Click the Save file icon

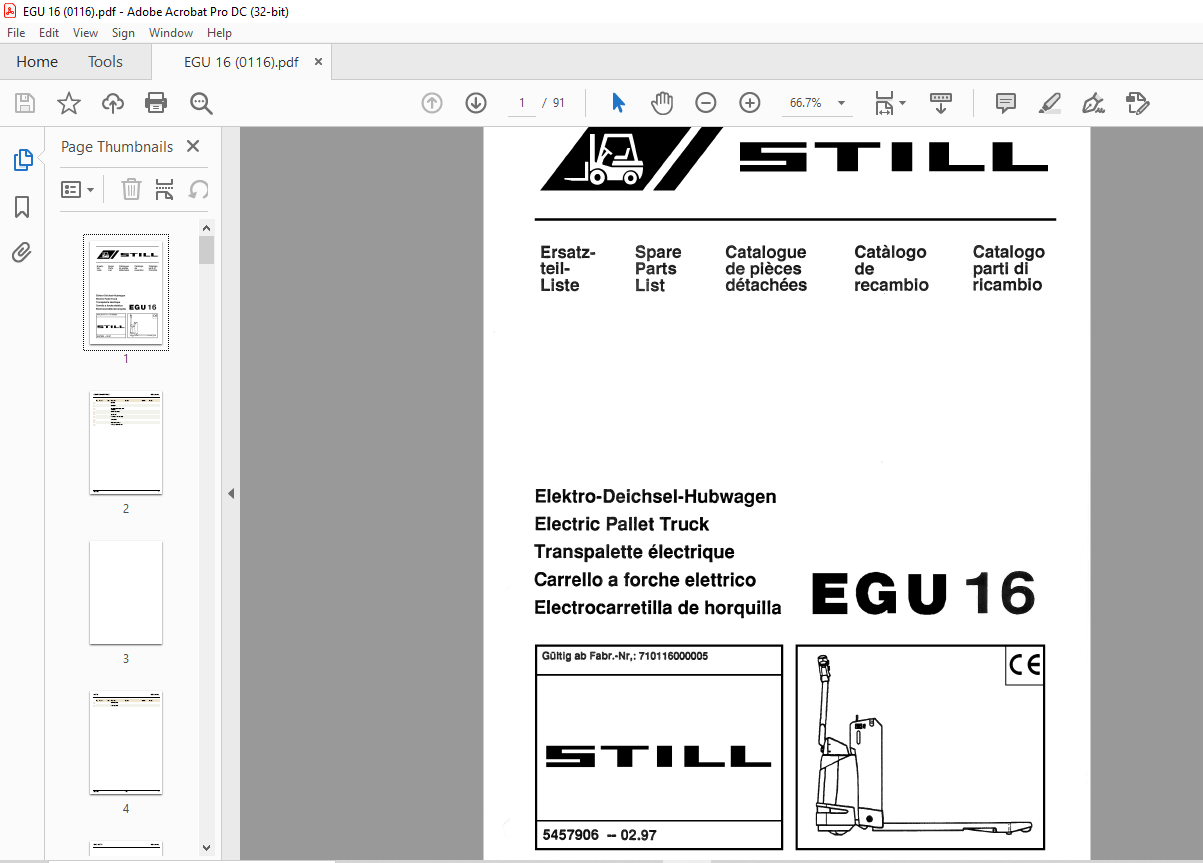25,103
